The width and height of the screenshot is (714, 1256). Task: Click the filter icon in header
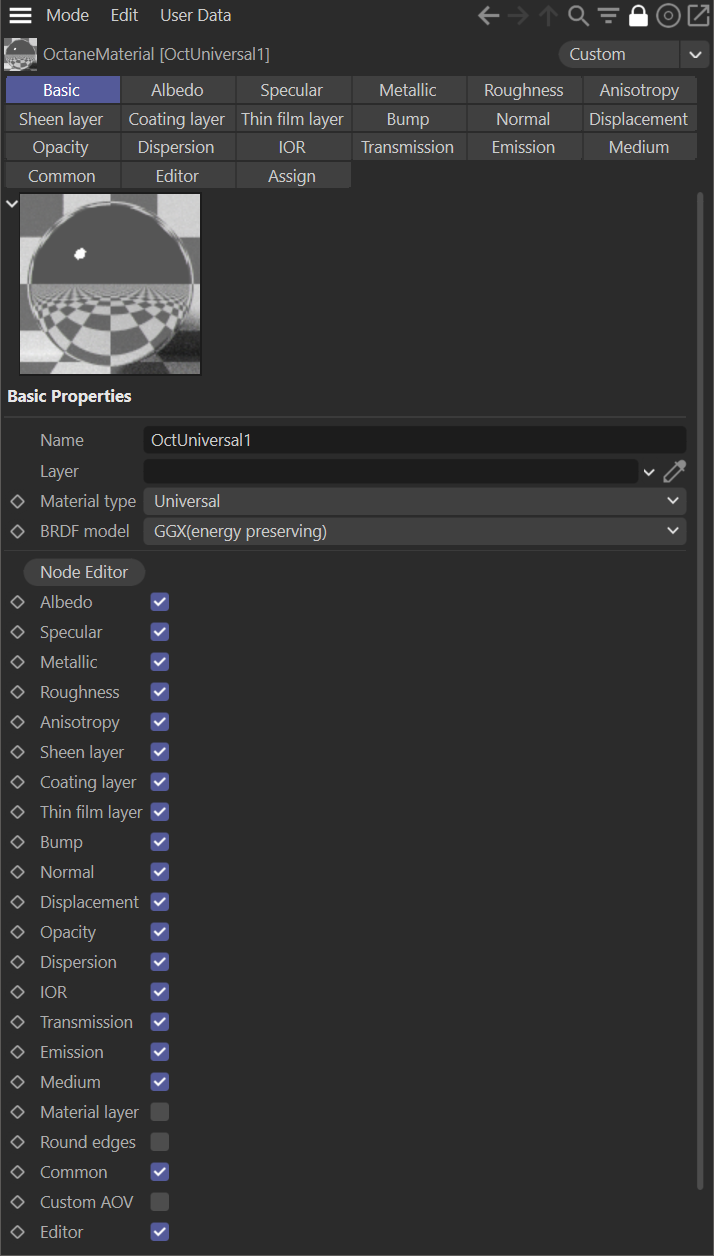pyautogui.click(x=608, y=16)
